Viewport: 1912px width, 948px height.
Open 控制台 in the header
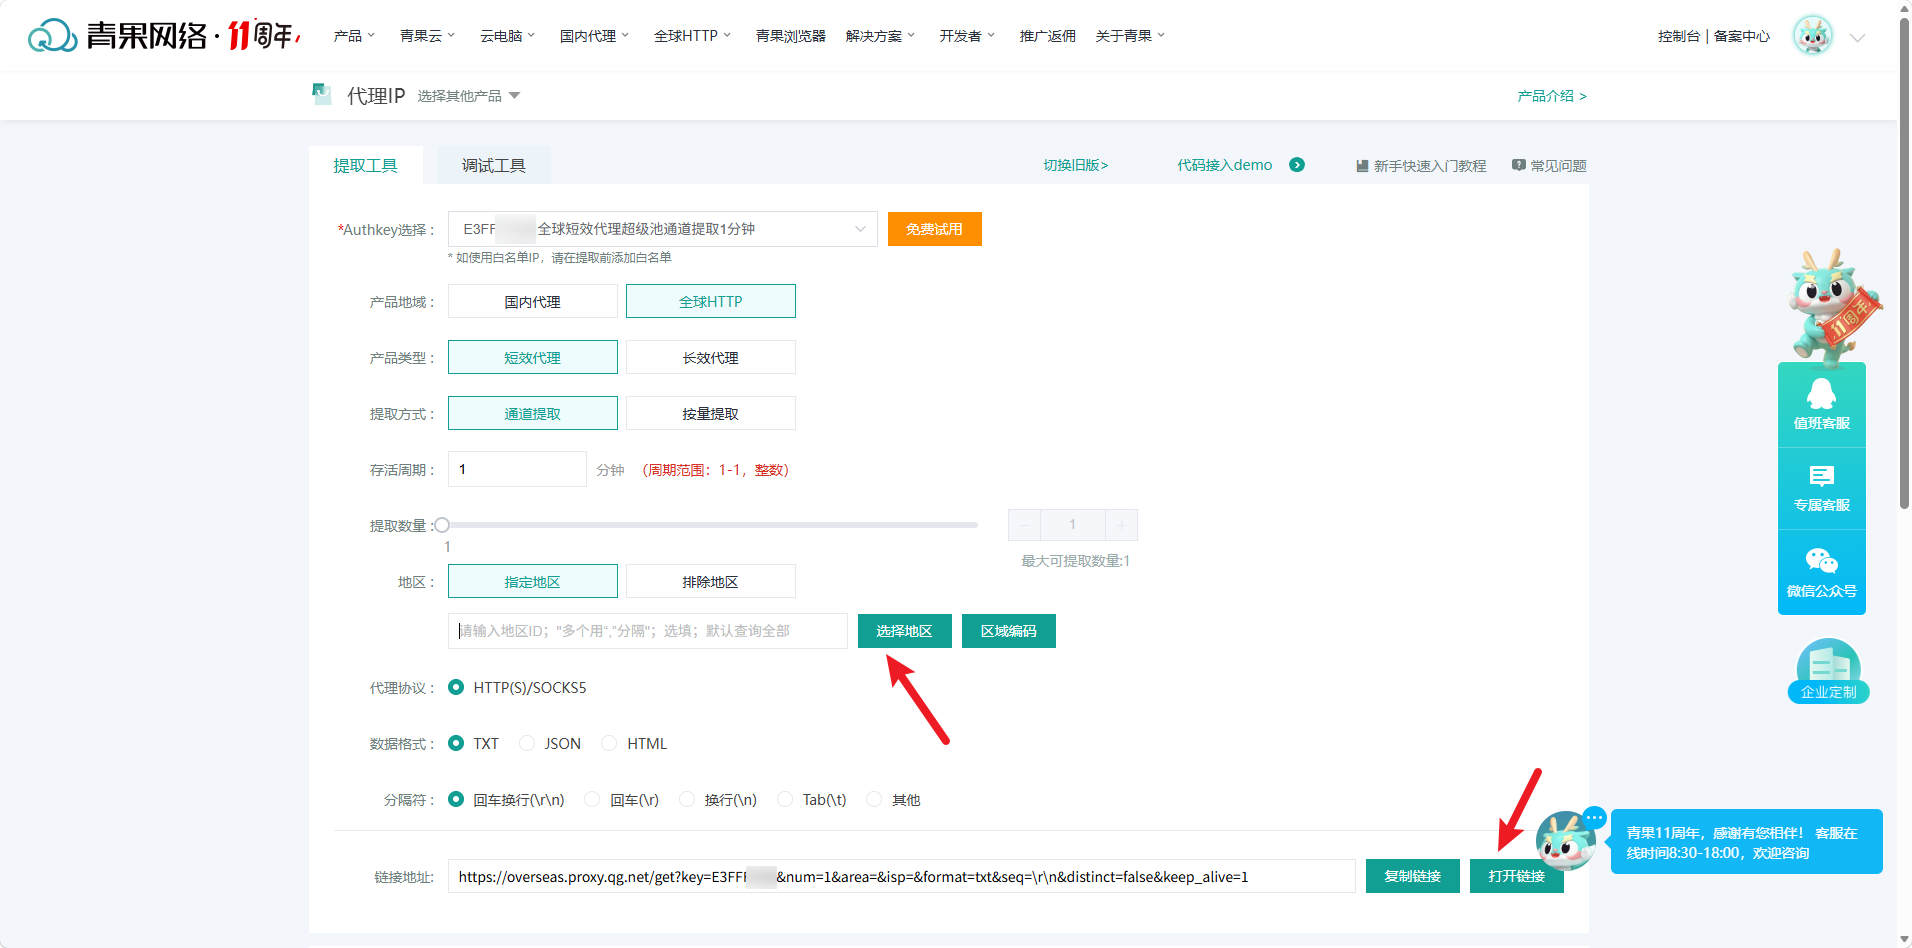coord(1678,36)
